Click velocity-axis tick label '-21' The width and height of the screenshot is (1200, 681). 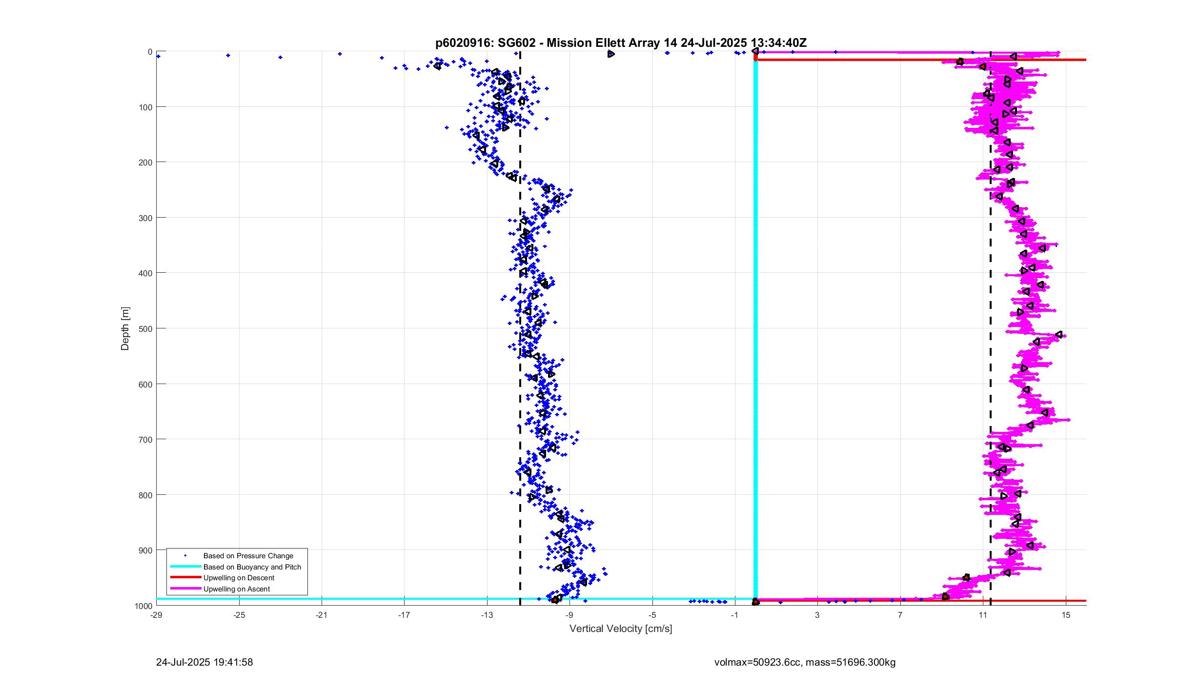pyautogui.click(x=322, y=615)
